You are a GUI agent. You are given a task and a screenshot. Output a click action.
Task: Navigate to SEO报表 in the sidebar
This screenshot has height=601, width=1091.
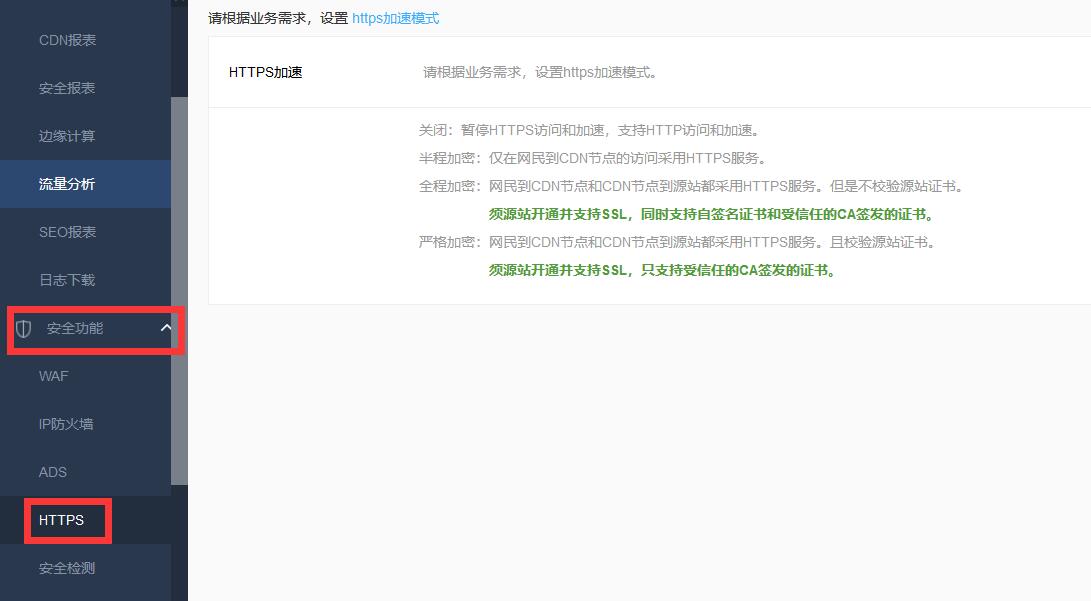click(x=67, y=232)
